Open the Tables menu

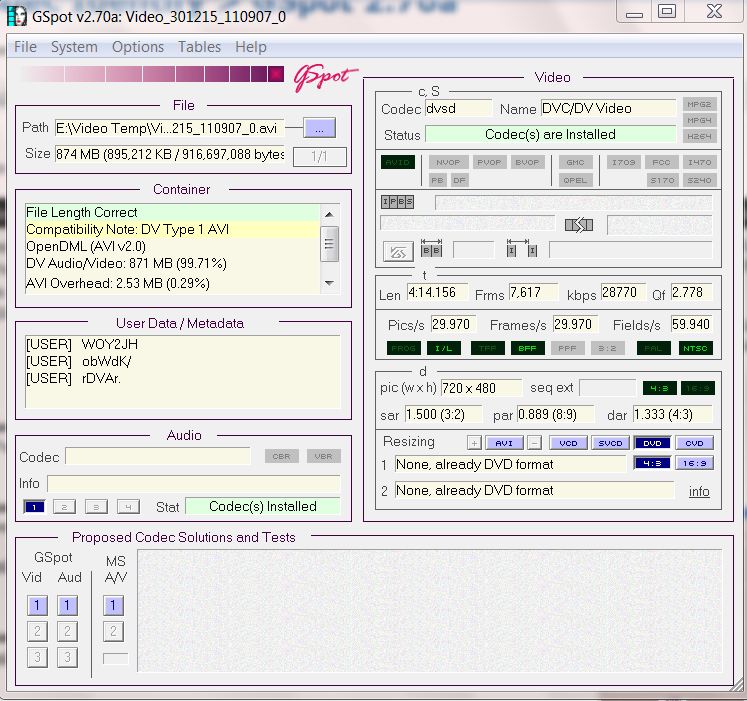click(x=199, y=47)
